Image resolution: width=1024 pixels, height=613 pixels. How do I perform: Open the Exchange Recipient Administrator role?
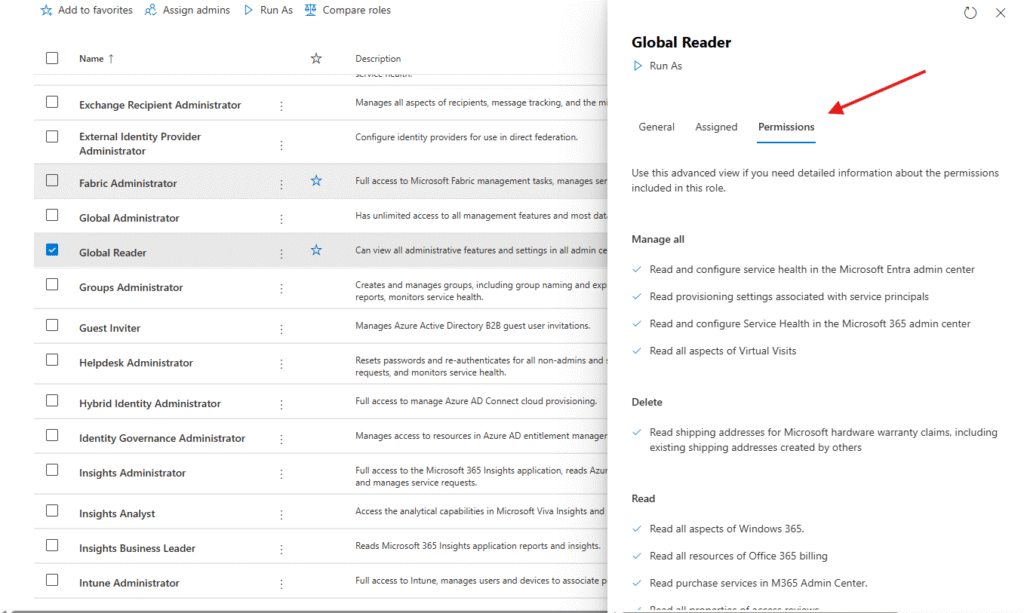pos(160,105)
